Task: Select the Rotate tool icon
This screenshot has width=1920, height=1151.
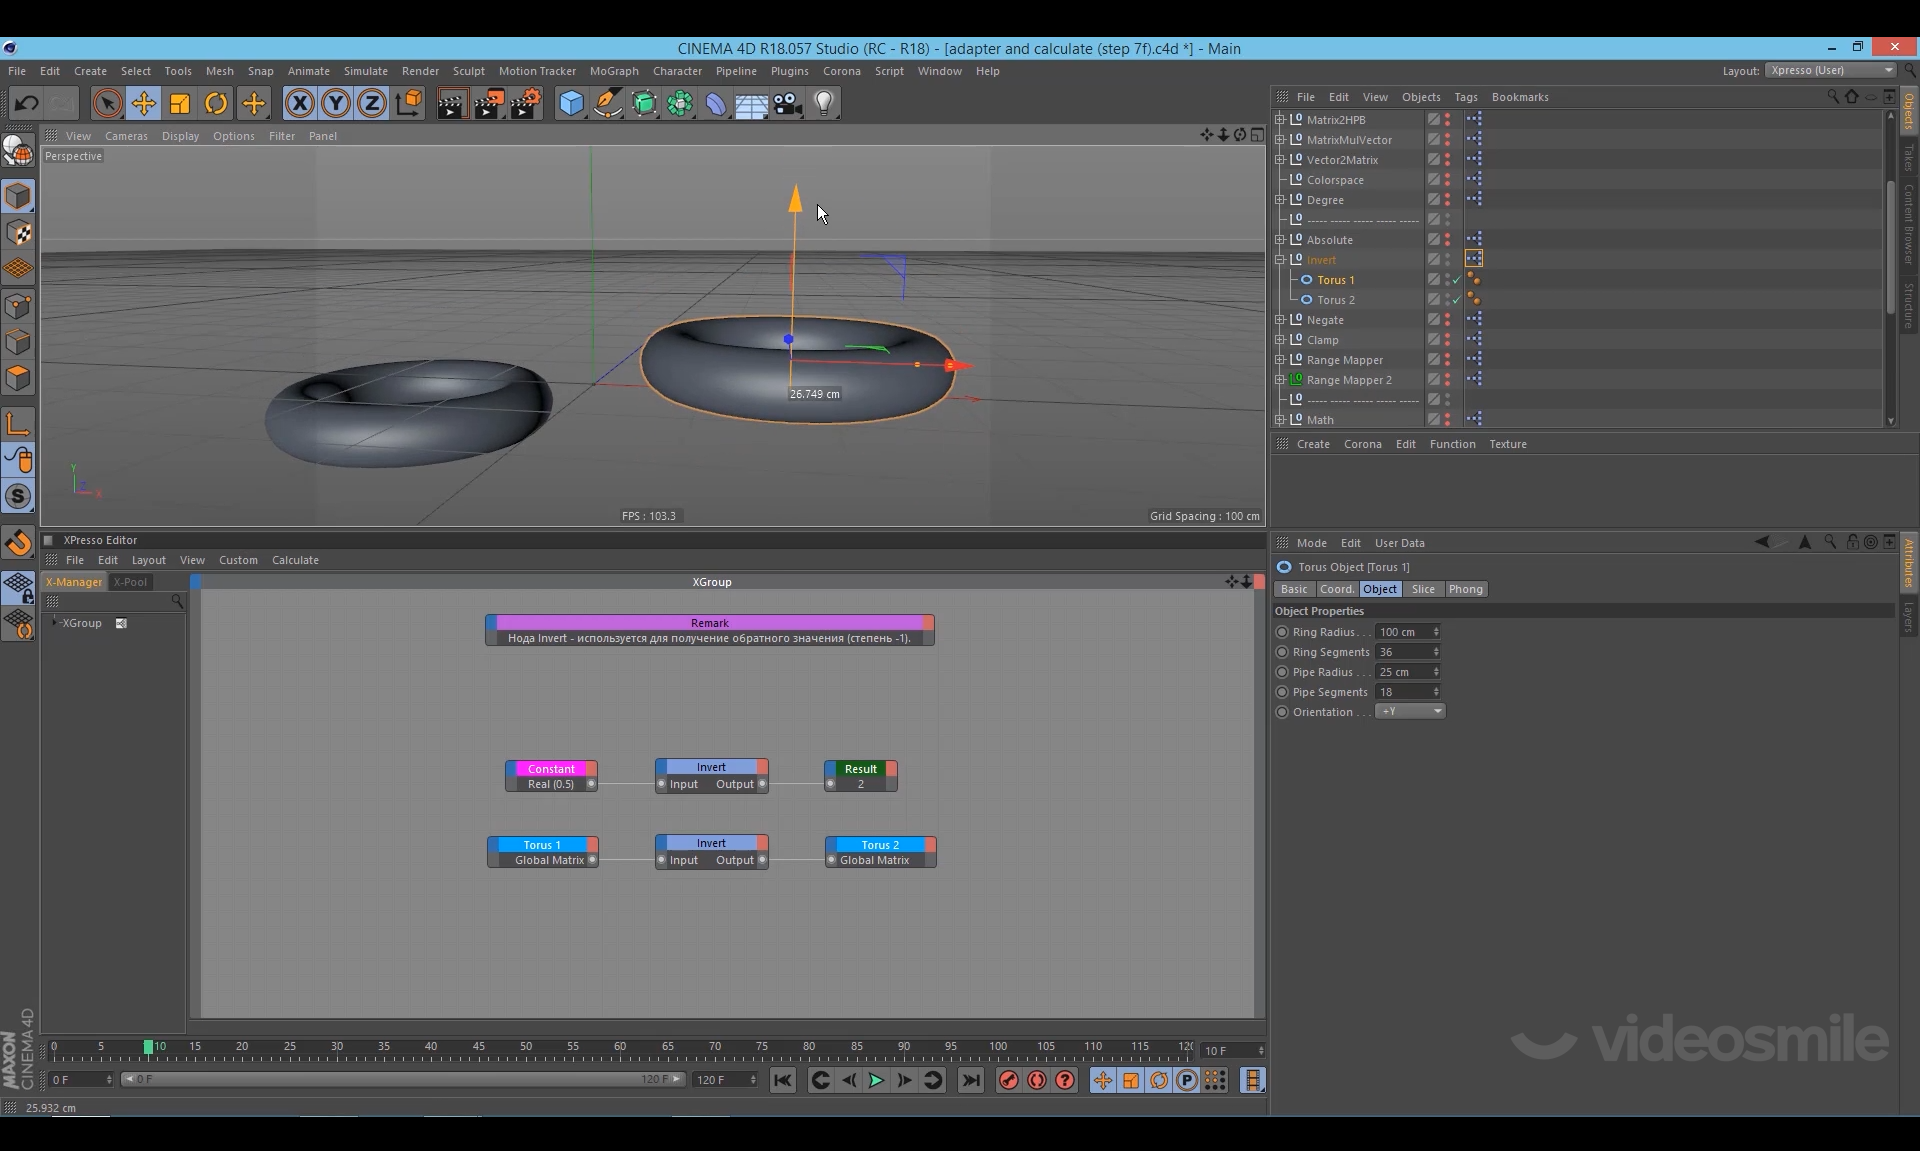Action: point(216,103)
